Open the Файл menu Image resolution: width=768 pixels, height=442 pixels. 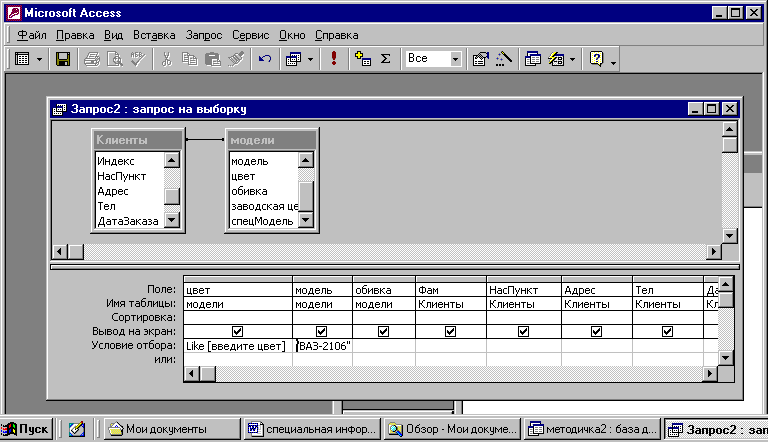click(32, 35)
